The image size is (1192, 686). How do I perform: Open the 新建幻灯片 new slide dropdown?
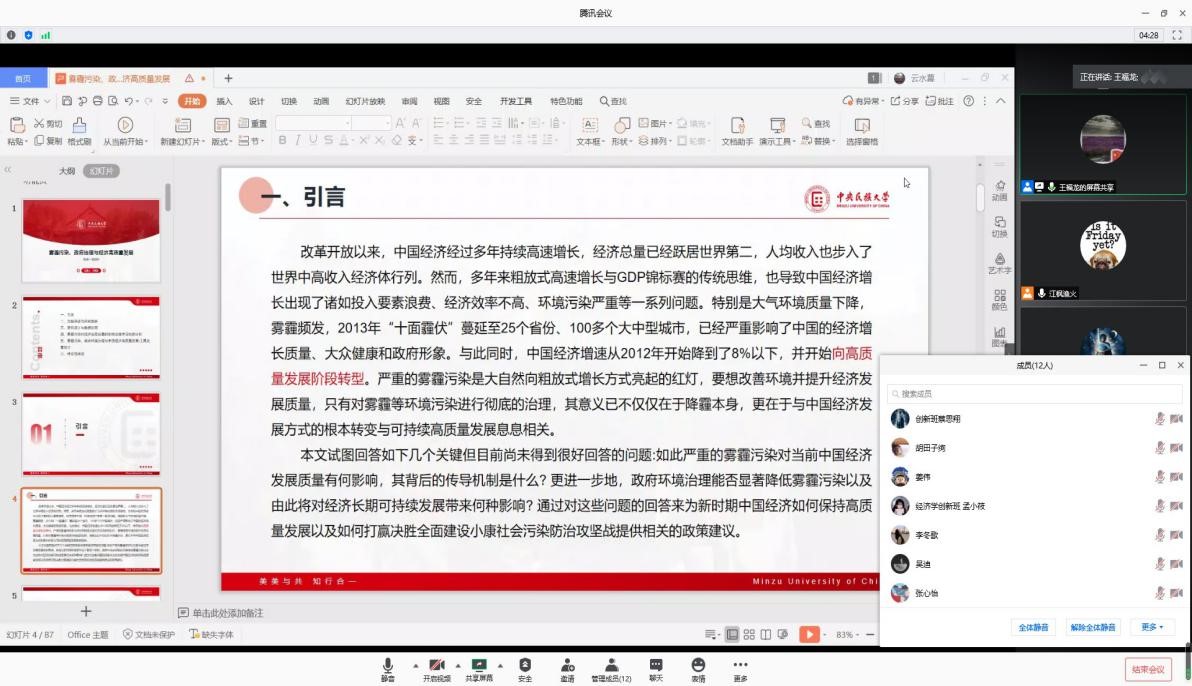coord(181,142)
